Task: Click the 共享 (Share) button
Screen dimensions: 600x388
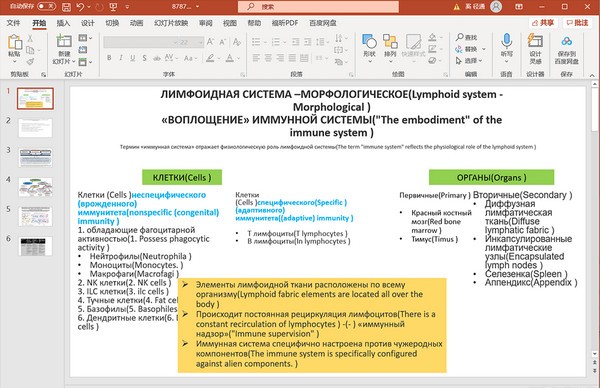Action: pos(543,23)
